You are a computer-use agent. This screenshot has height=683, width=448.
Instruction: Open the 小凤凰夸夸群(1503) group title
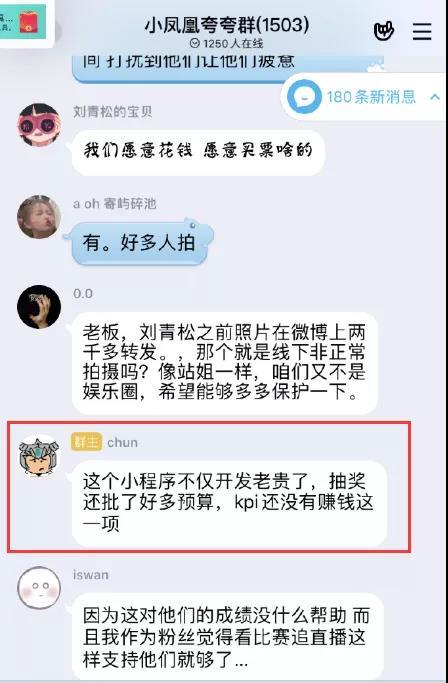point(227,26)
